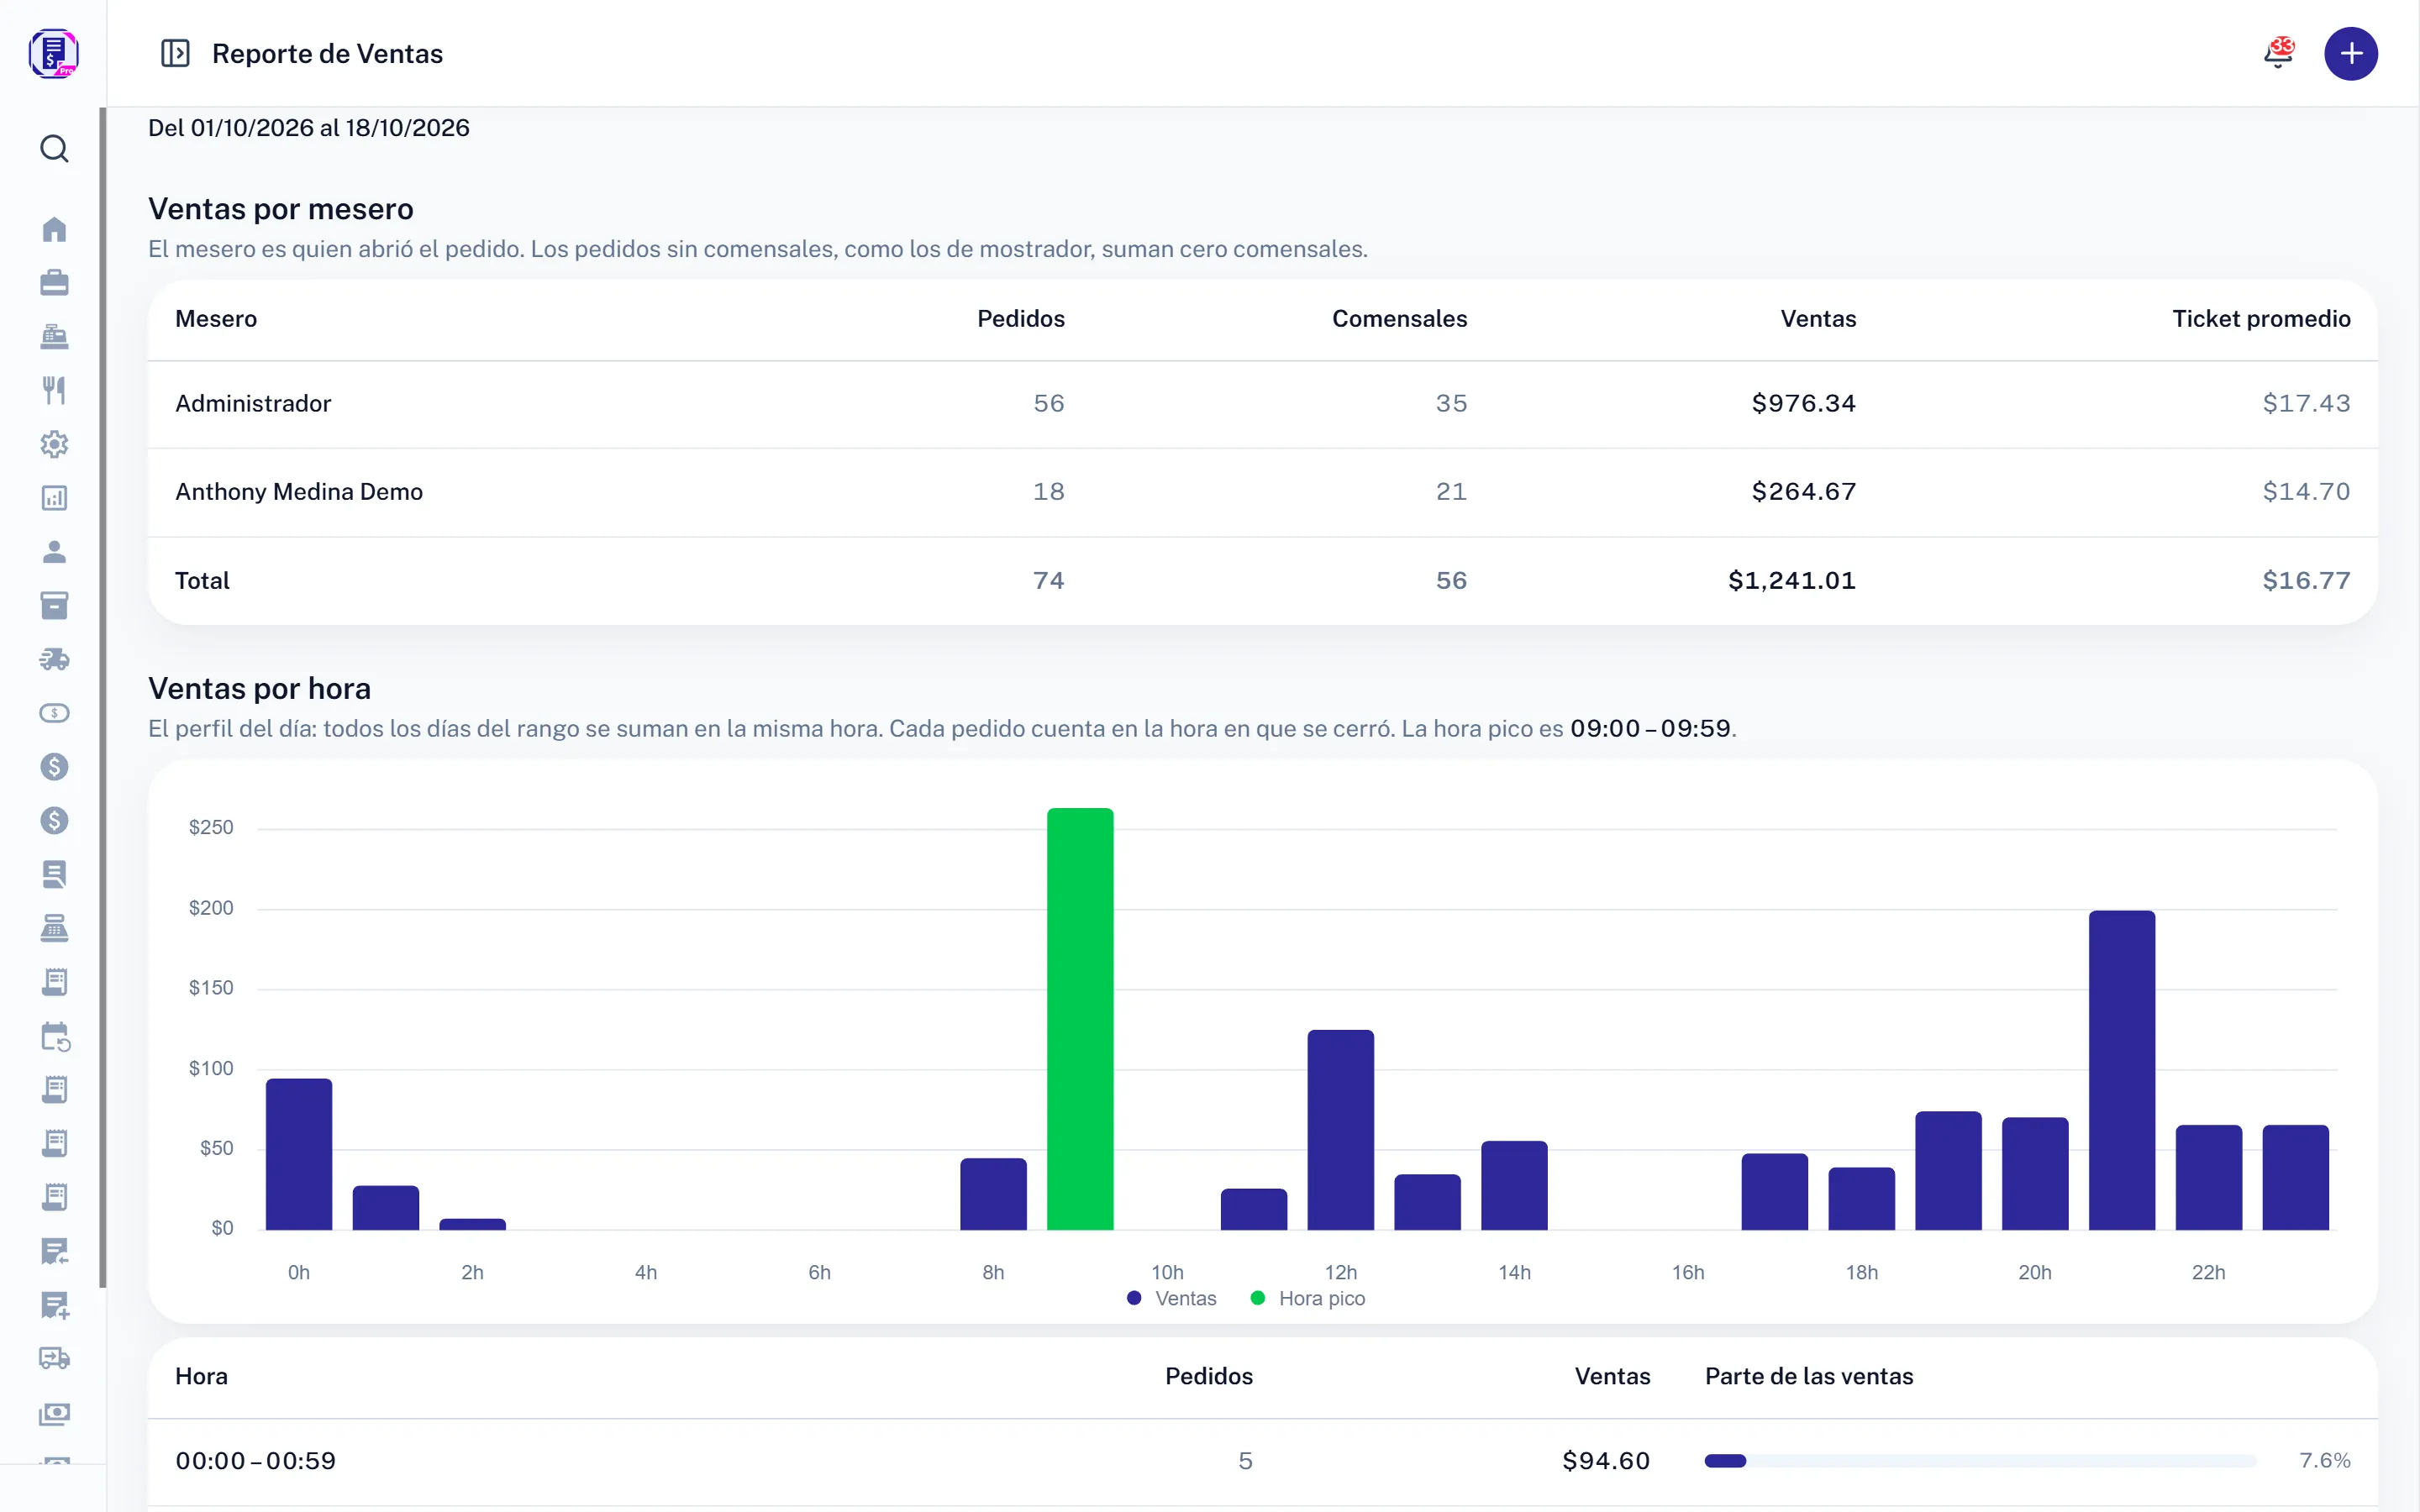
Task: Click the blue plus add button
Action: tap(2351, 53)
